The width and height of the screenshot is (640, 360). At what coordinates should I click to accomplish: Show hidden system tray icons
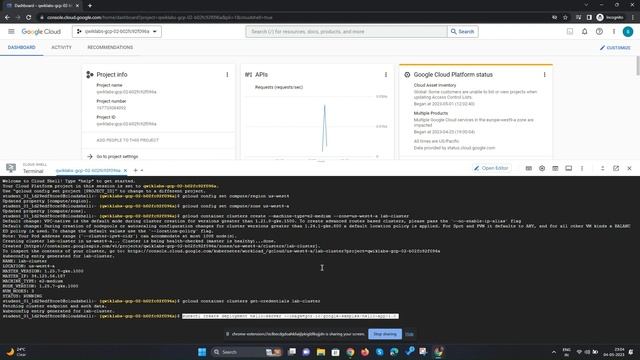click(554, 352)
